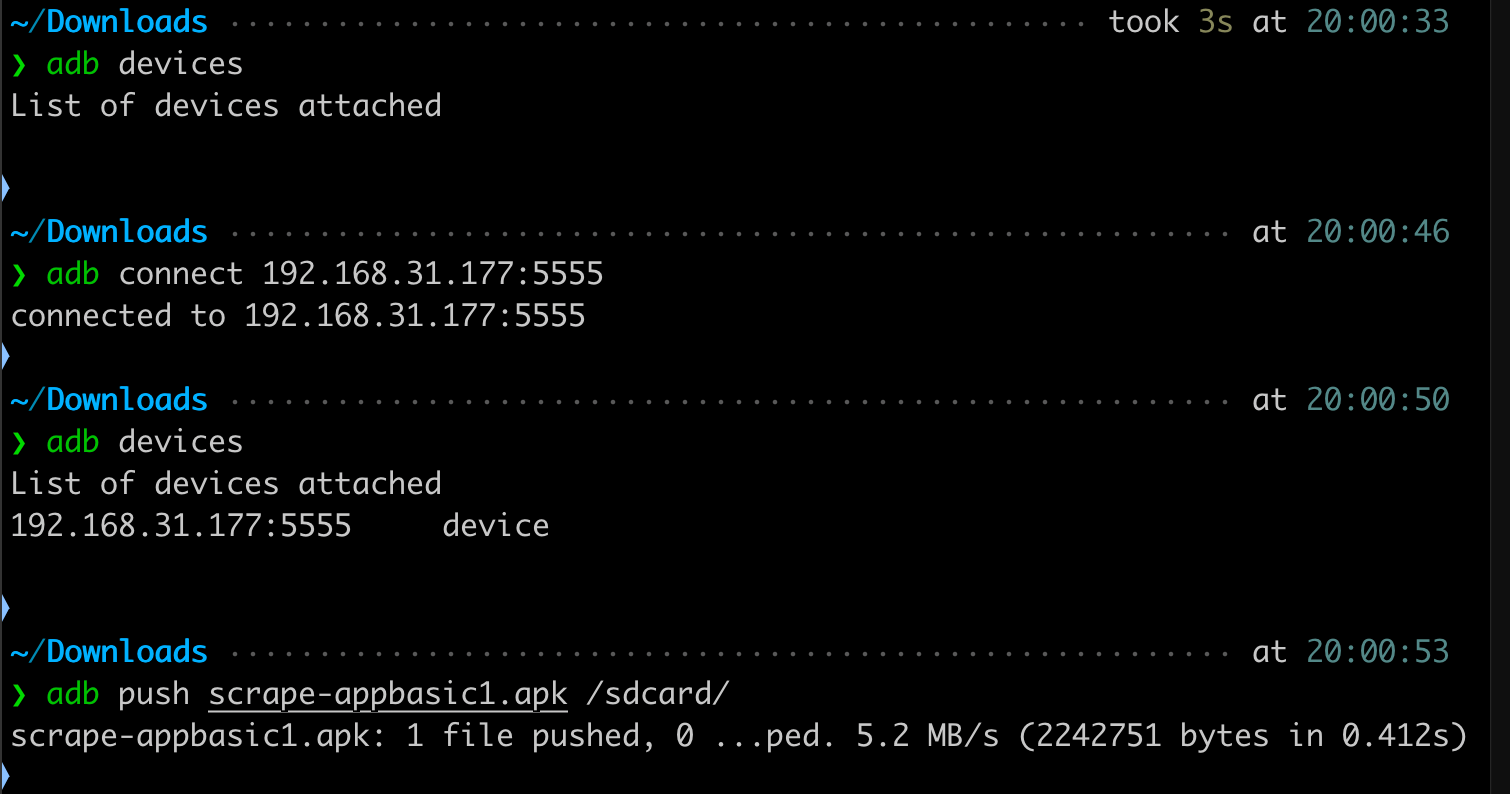Click the "device" status word in list

pyautogui.click(x=496, y=526)
